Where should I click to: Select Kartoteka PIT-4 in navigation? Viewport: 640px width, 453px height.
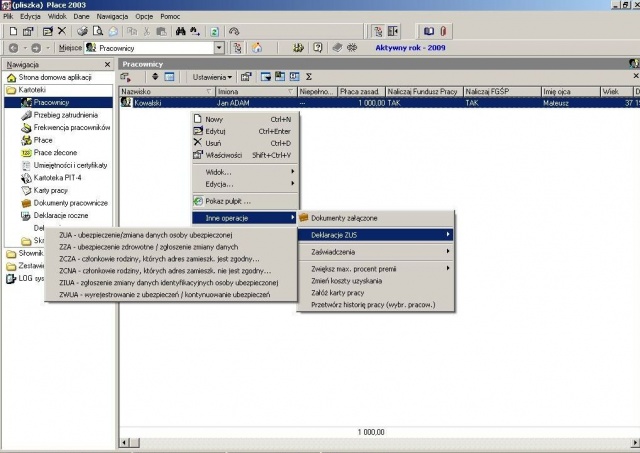[x=58, y=178]
